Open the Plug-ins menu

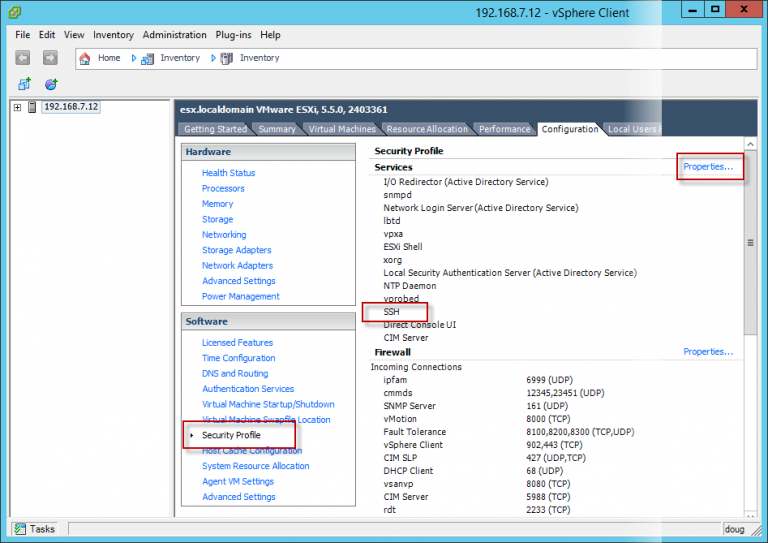(234, 35)
